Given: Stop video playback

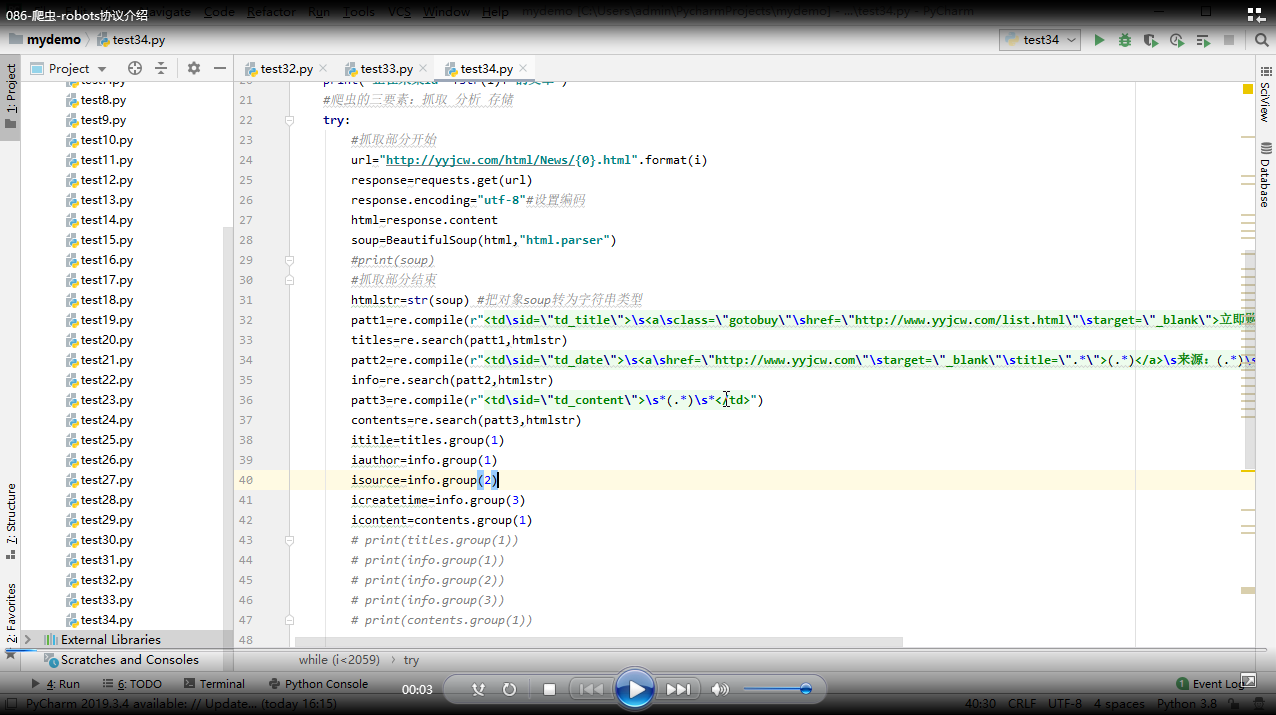Looking at the screenshot, I should (x=549, y=689).
